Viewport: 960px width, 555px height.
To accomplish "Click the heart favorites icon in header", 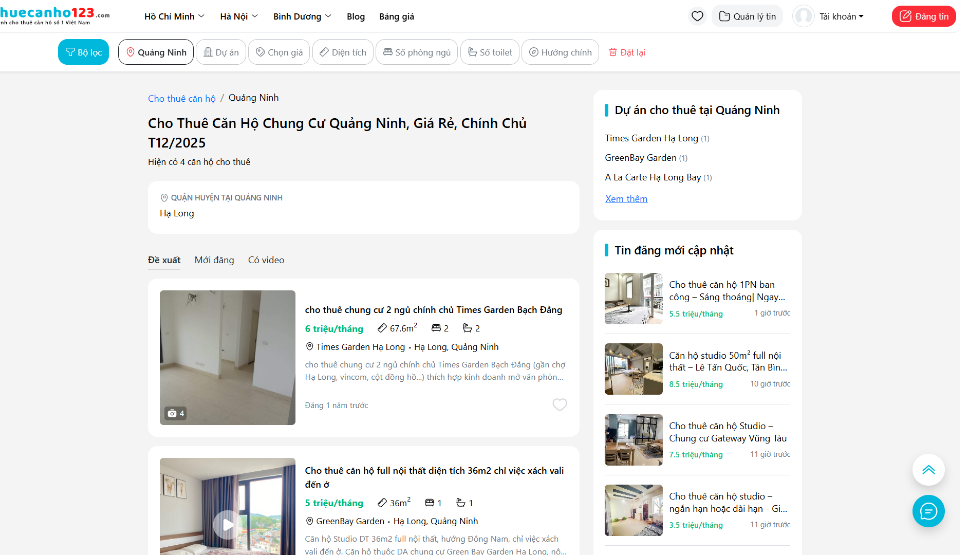I will coord(697,16).
